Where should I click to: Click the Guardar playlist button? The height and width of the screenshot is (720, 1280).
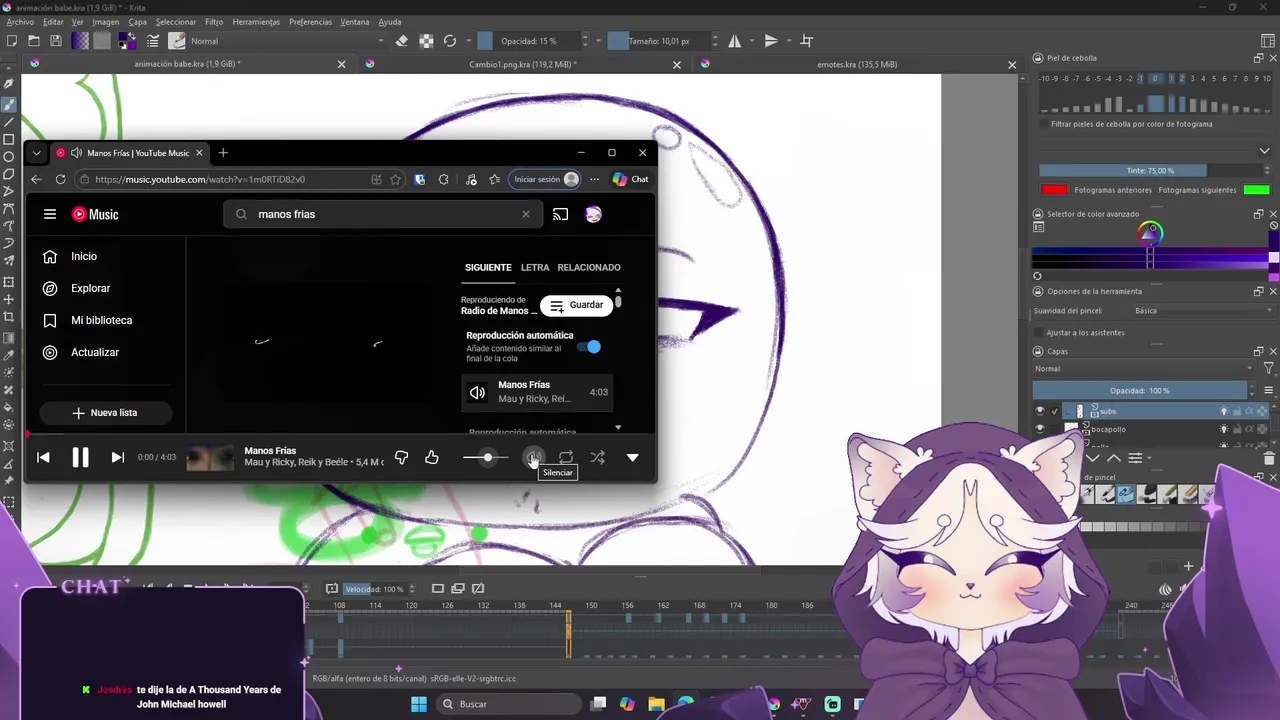pos(576,305)
